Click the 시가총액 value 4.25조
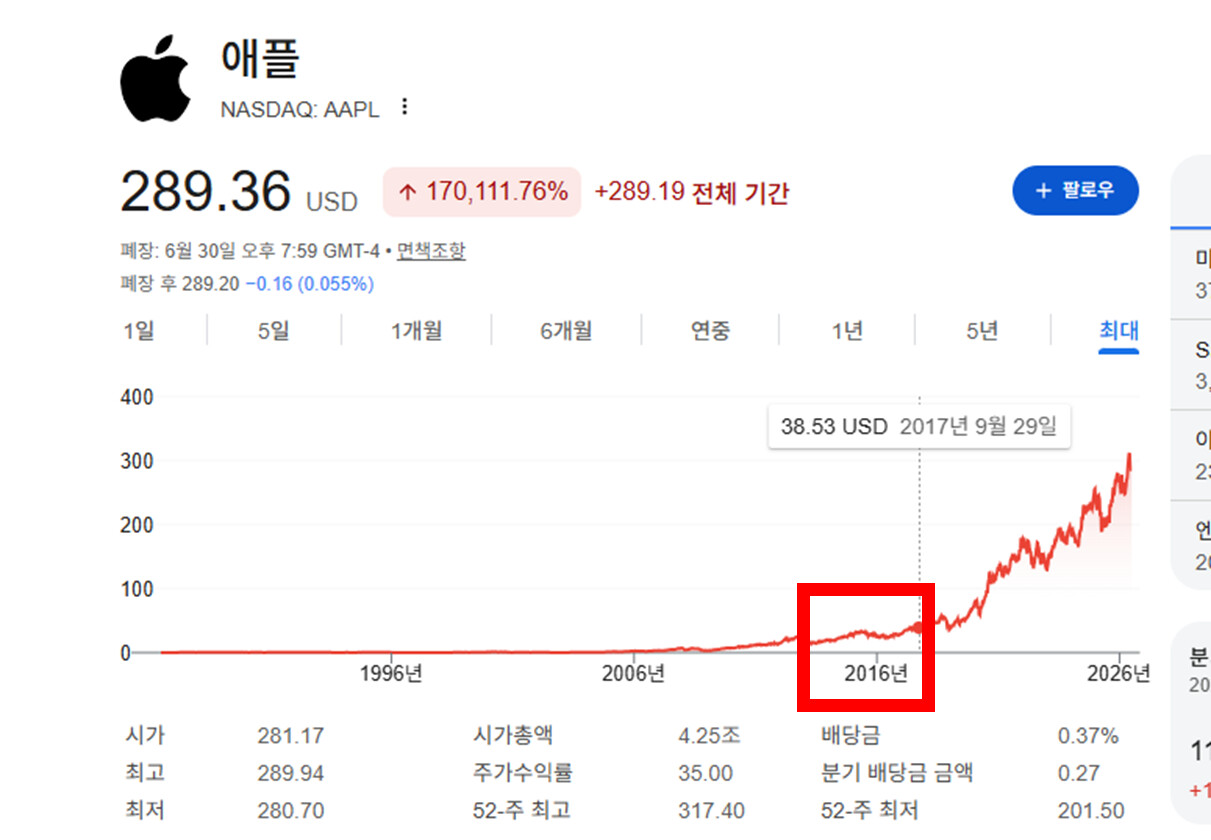 click(x=710, y=736)
